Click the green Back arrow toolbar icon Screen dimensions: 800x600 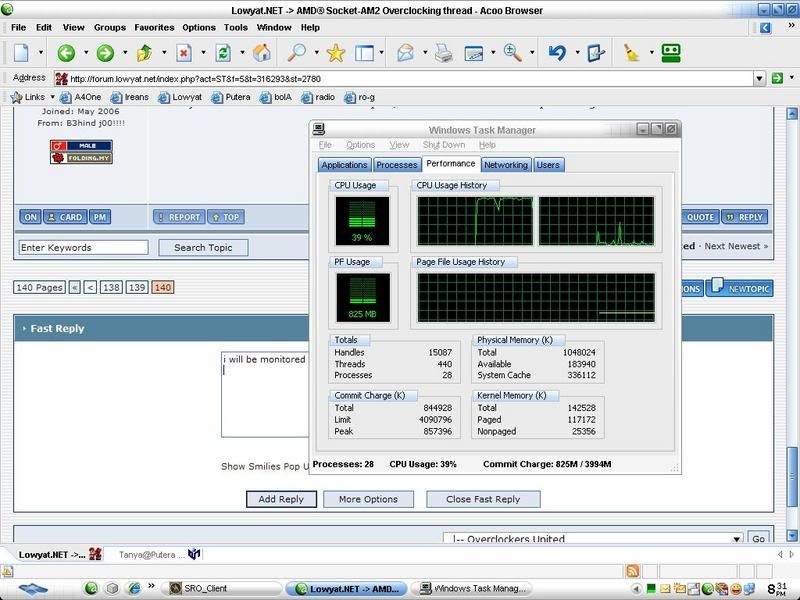[67, 53]
